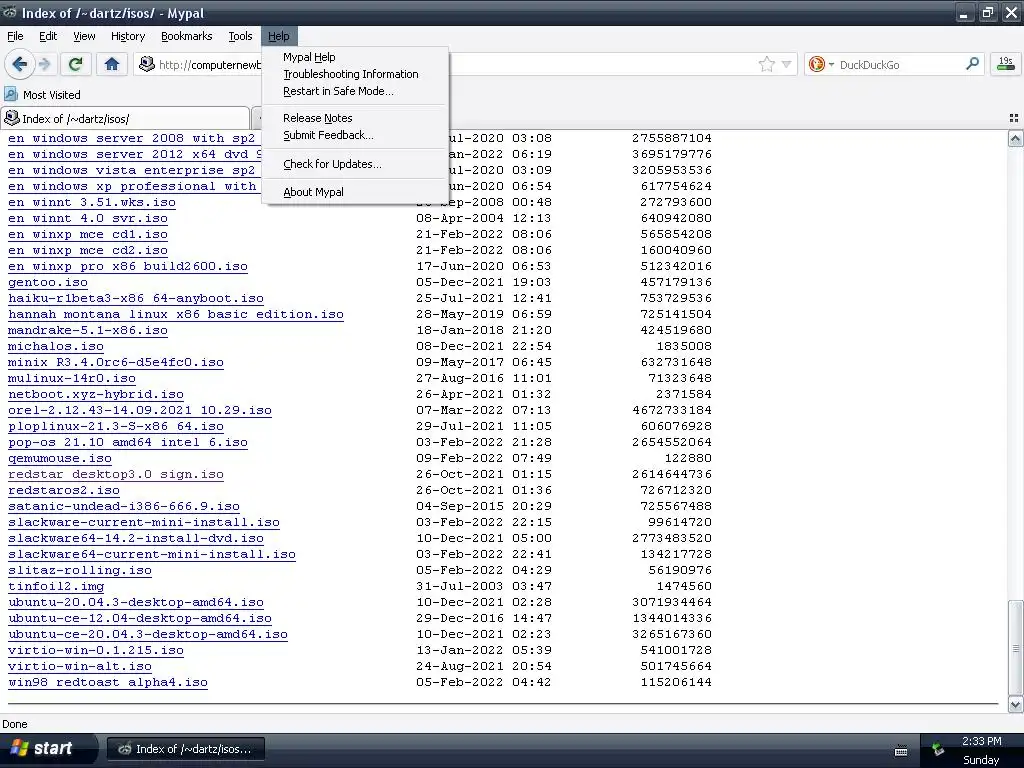Click the 19s toolbar indicator icon
1024x768 pixels.
click(x=1006, y=64)
